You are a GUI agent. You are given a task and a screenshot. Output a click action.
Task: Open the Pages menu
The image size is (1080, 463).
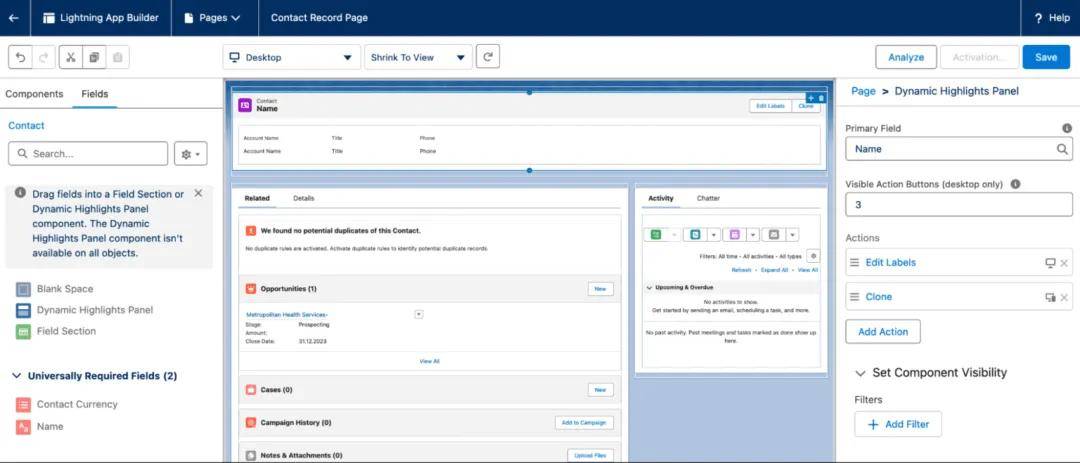click(x=212, y=18)
